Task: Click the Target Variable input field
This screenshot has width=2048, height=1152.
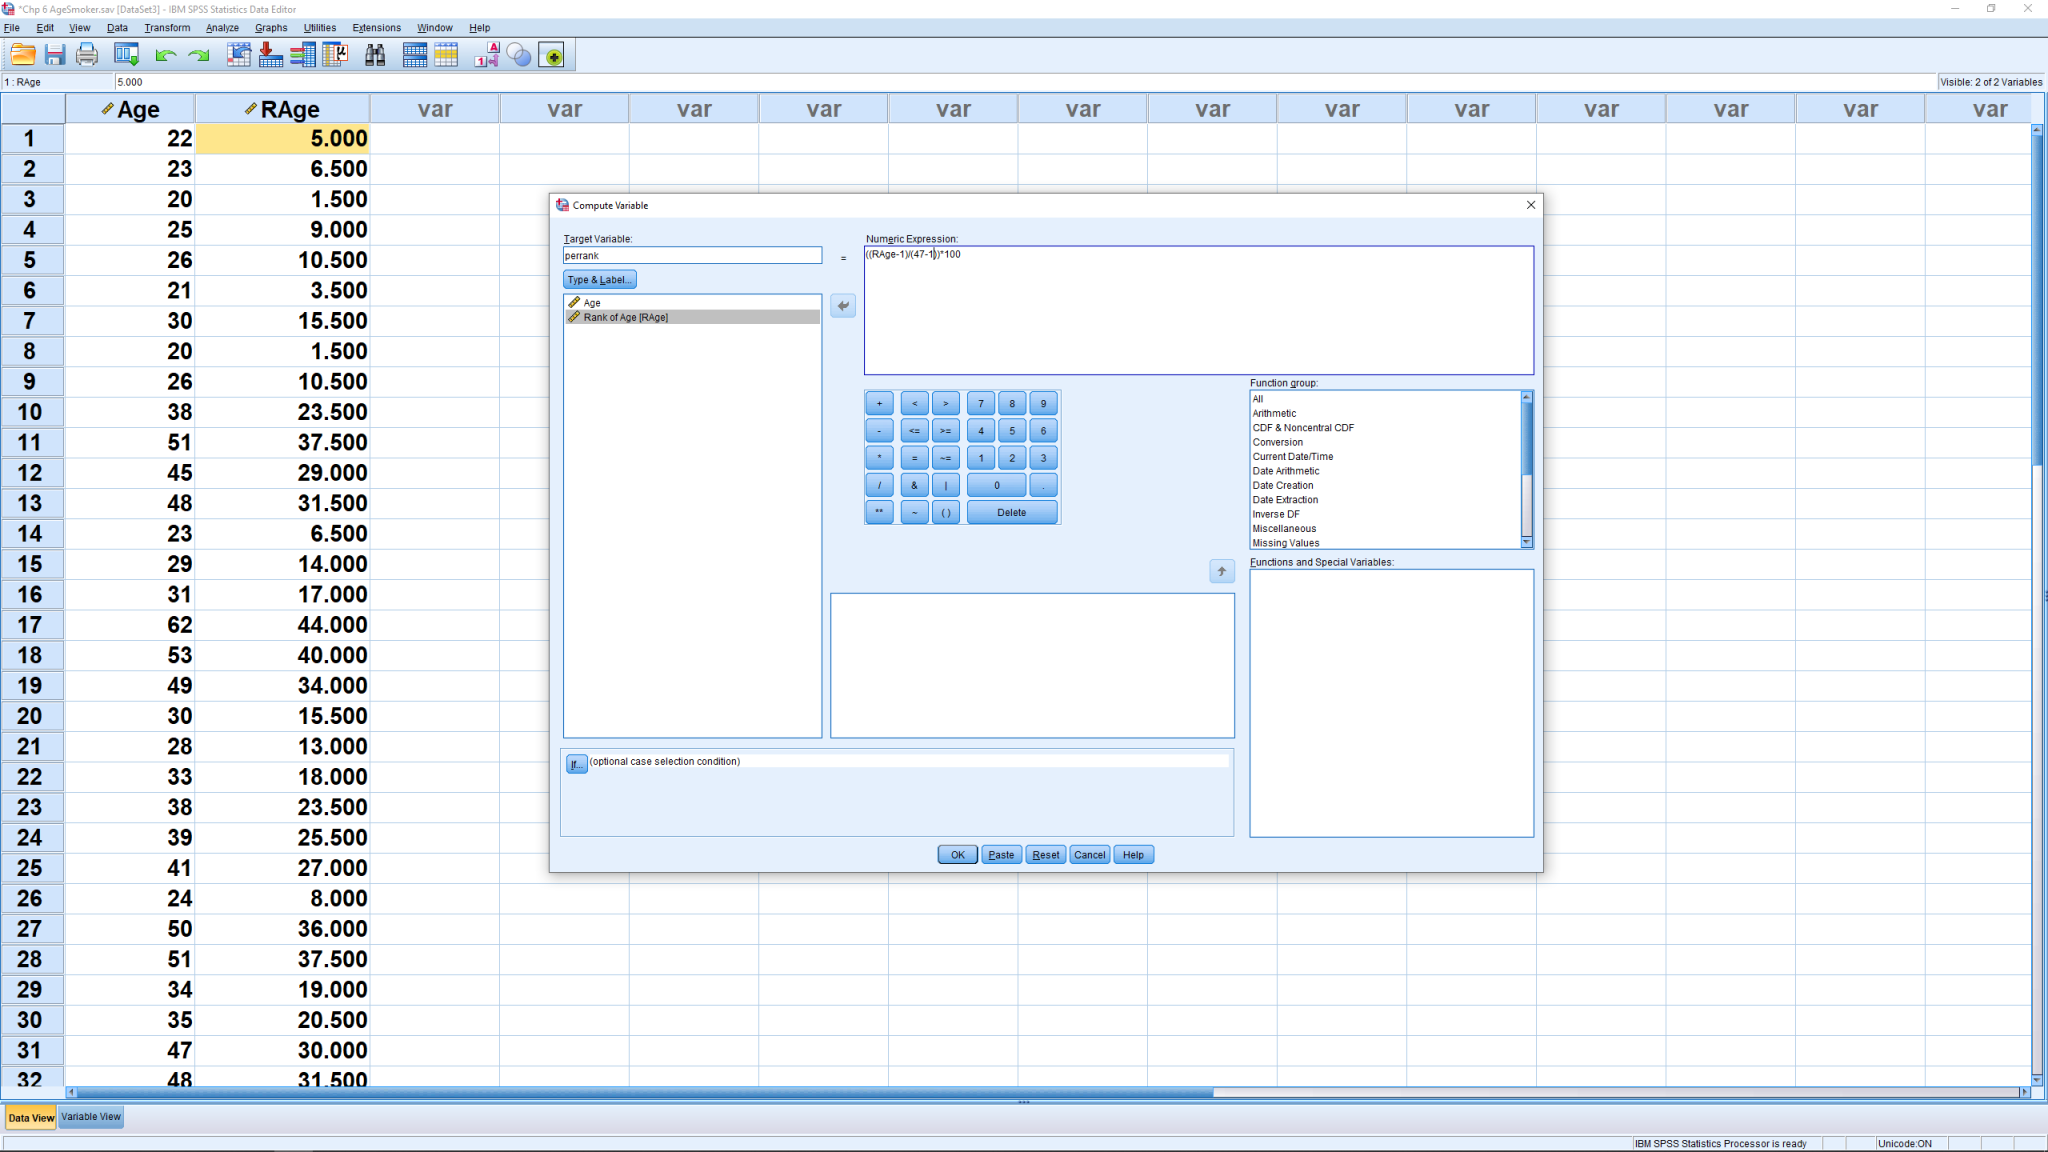Action: pyautogui.click(x=692, y=256)
